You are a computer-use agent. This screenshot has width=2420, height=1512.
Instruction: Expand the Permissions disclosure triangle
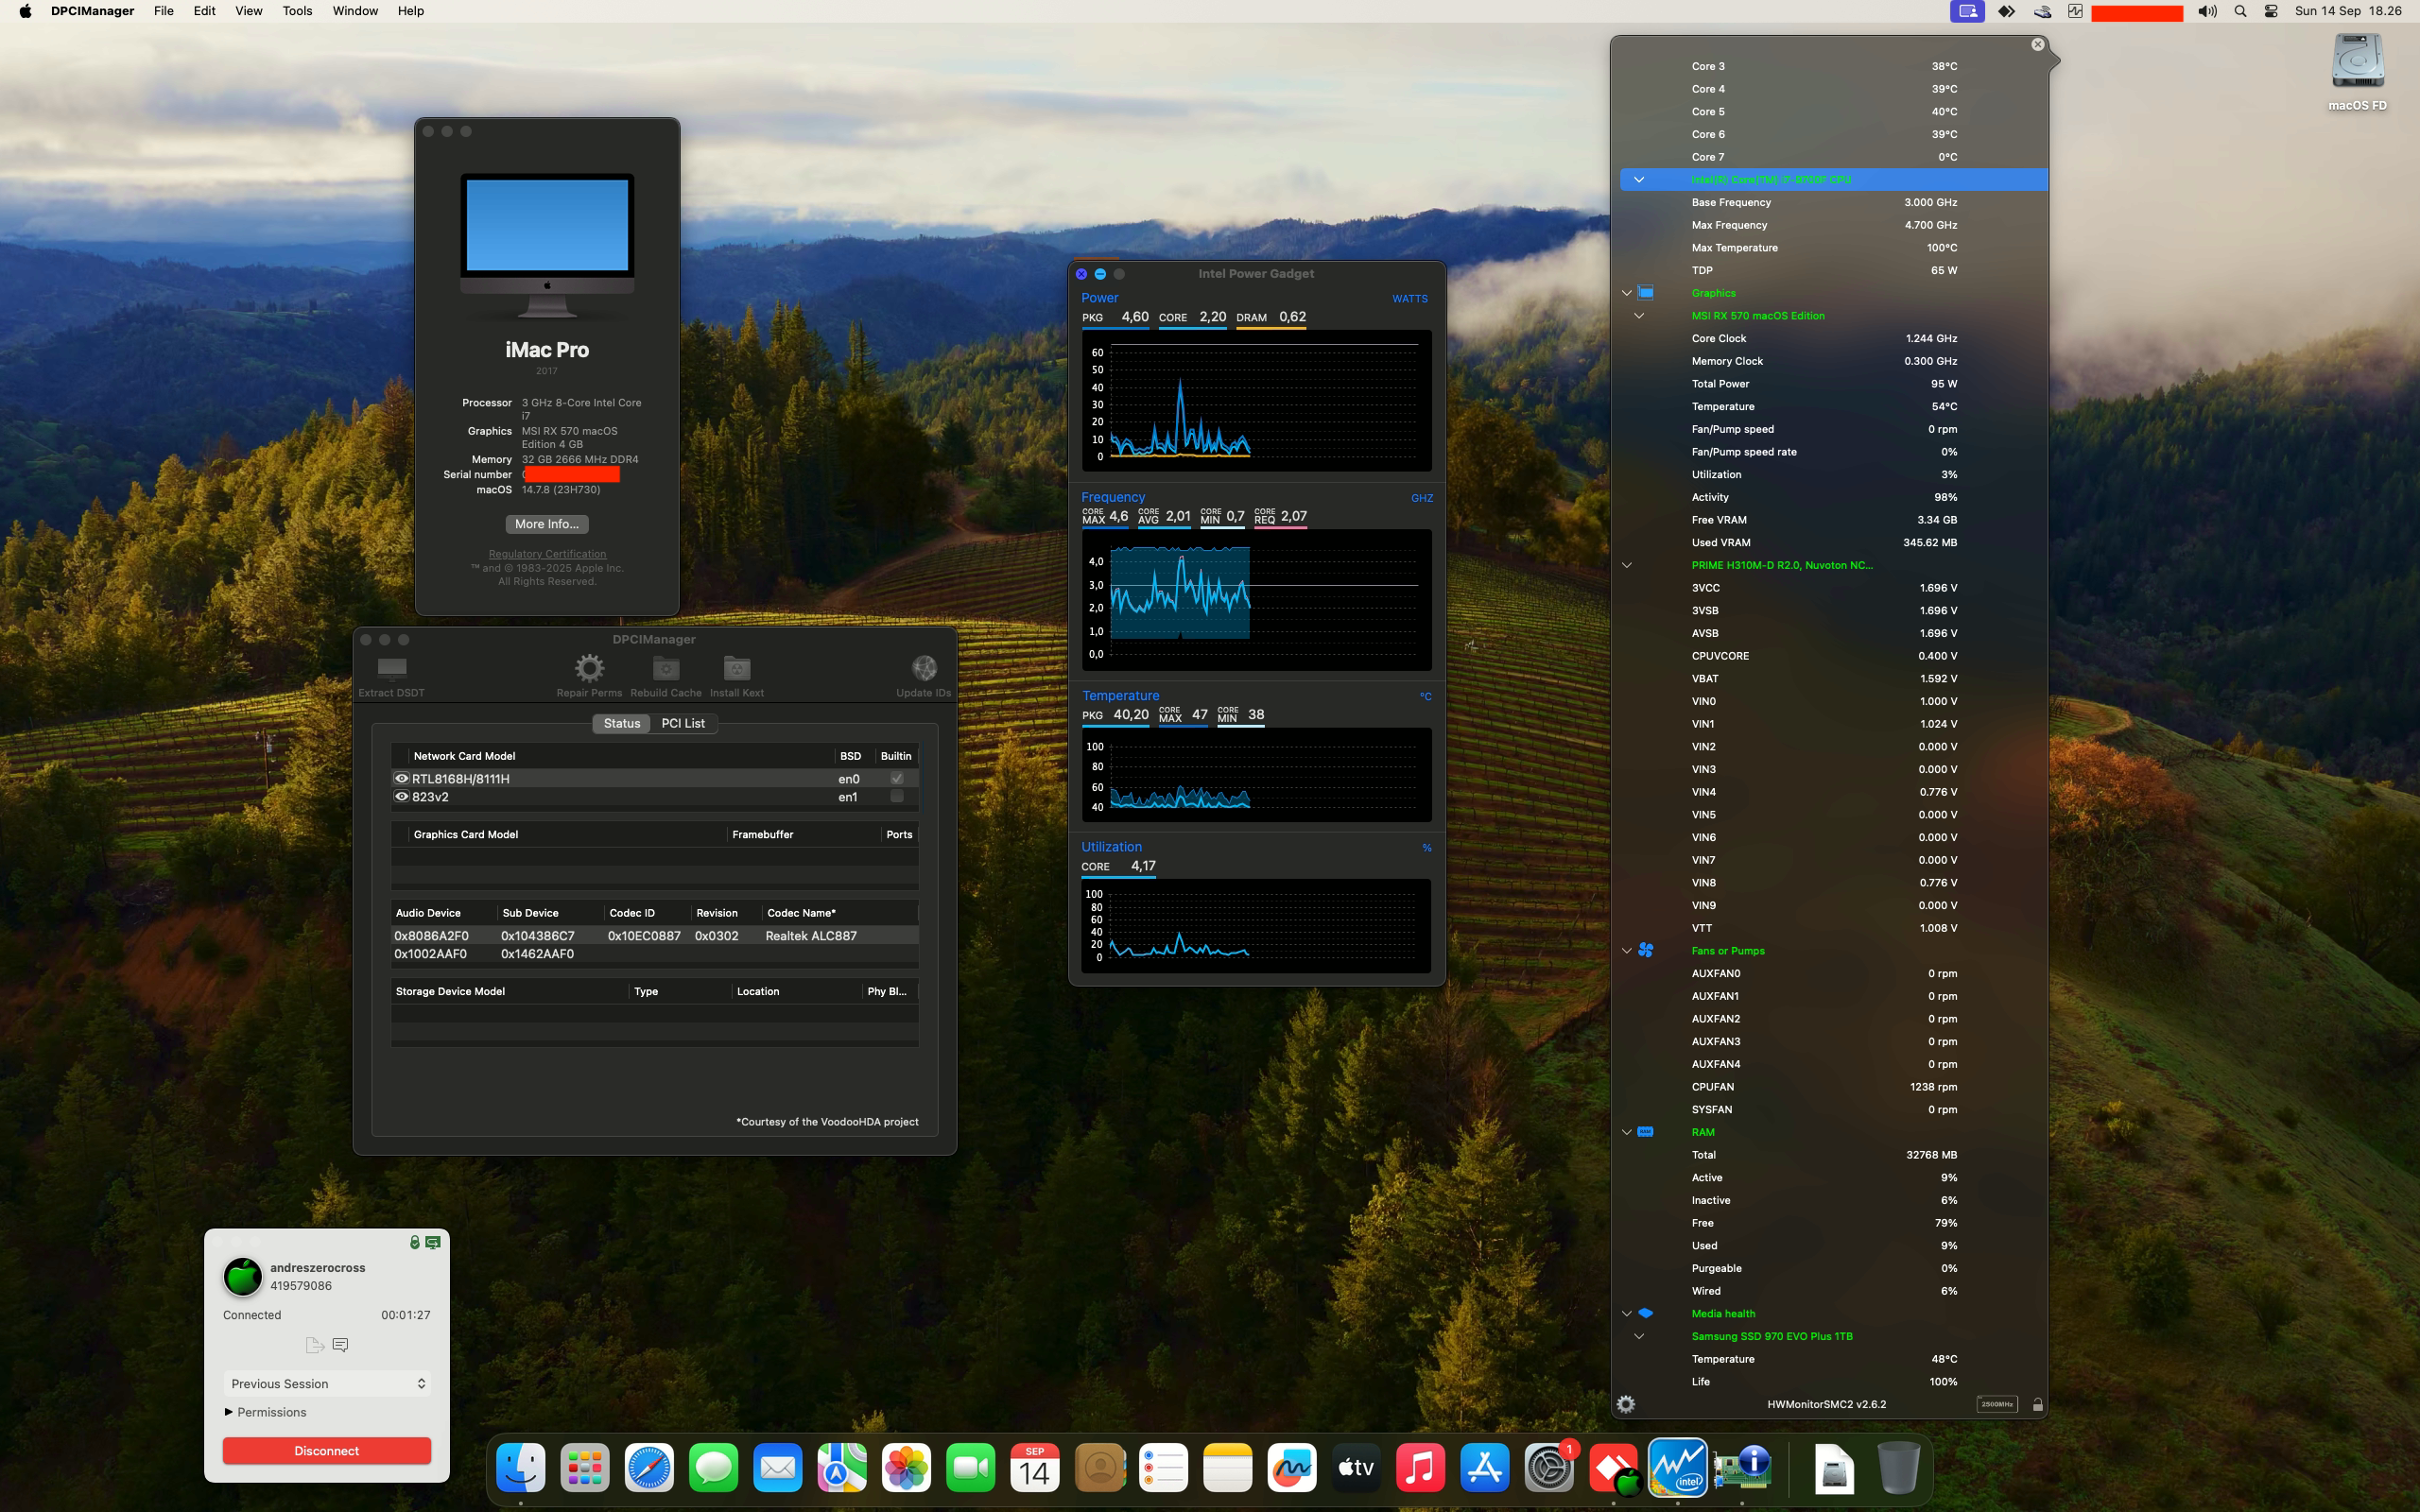229,1412
